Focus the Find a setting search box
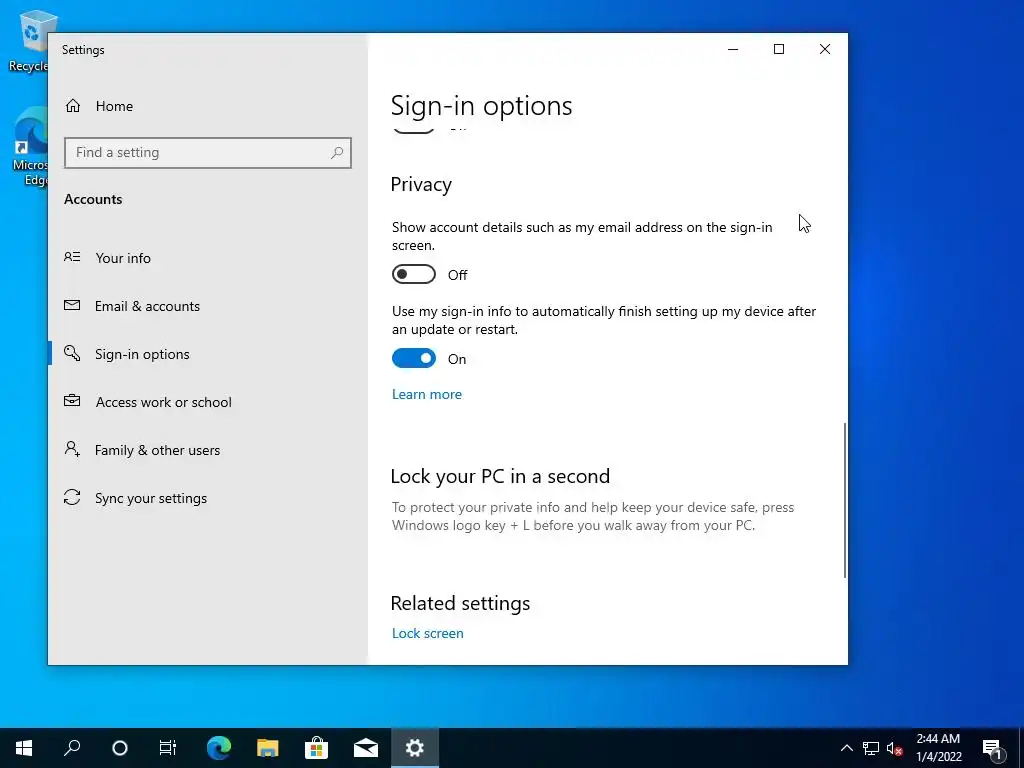Screen dimensions: 1024x768 pyautogui.click(x=208, y=153)
